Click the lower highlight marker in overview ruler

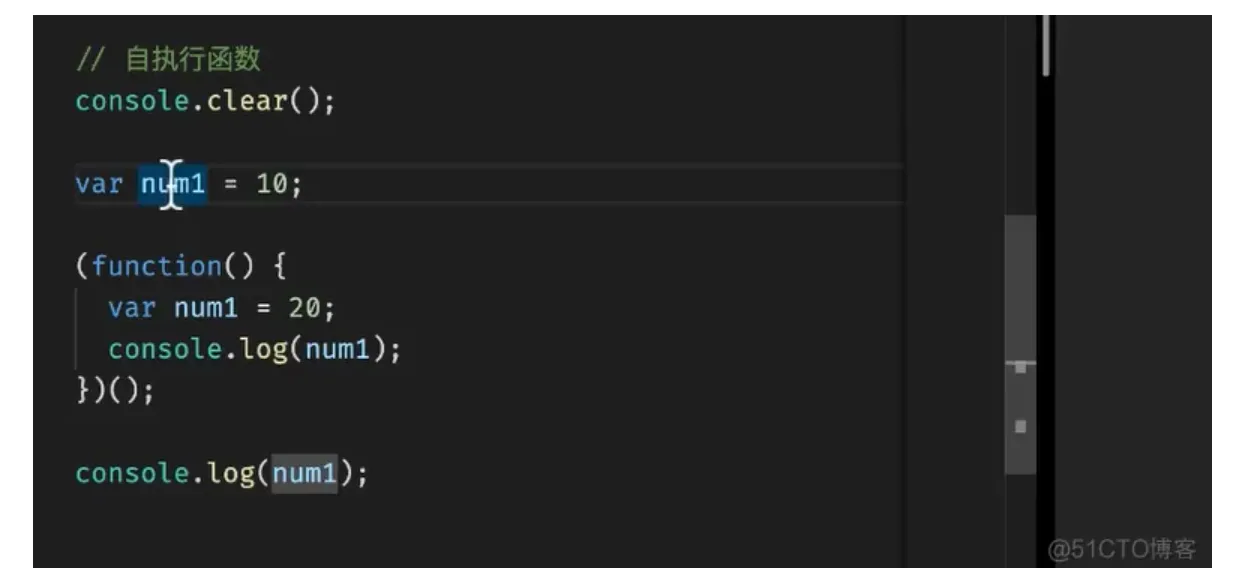[x=1020, y=427]
